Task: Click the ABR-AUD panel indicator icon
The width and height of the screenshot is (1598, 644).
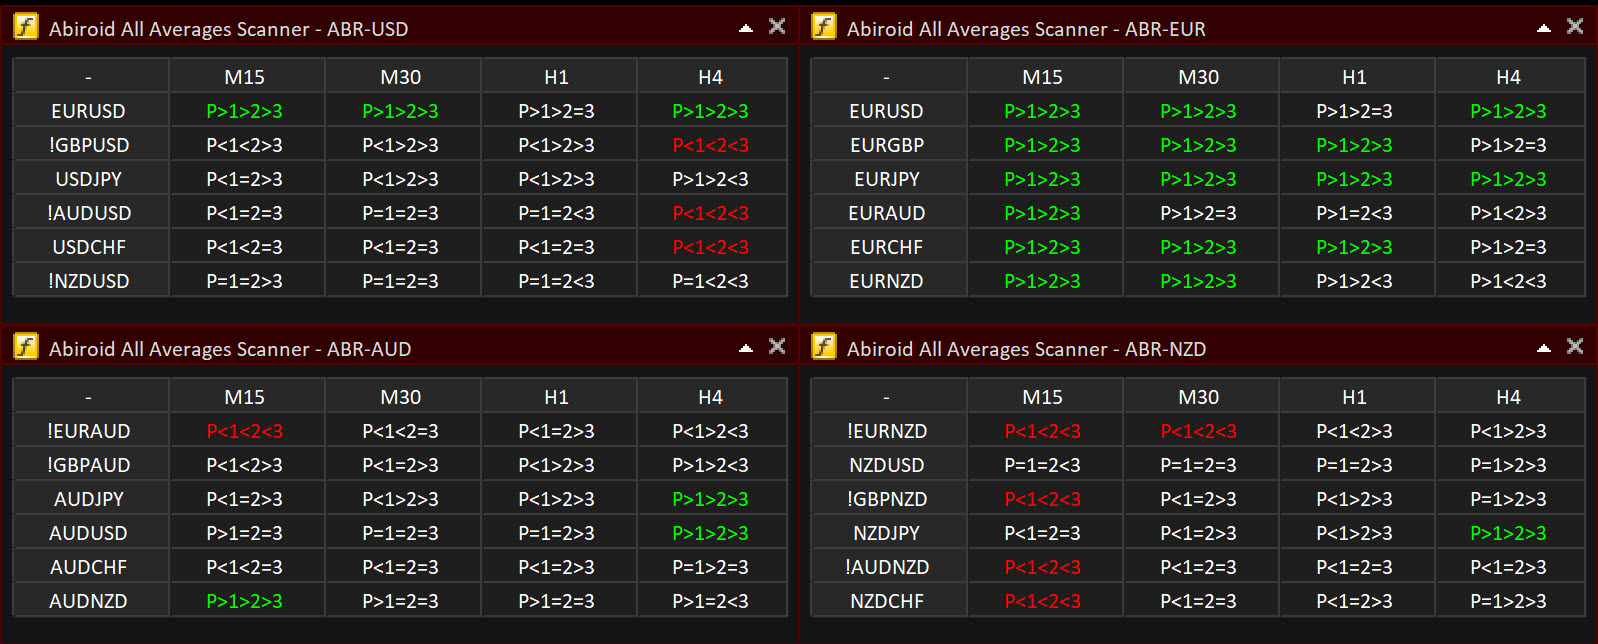Action: coord(26,347)
